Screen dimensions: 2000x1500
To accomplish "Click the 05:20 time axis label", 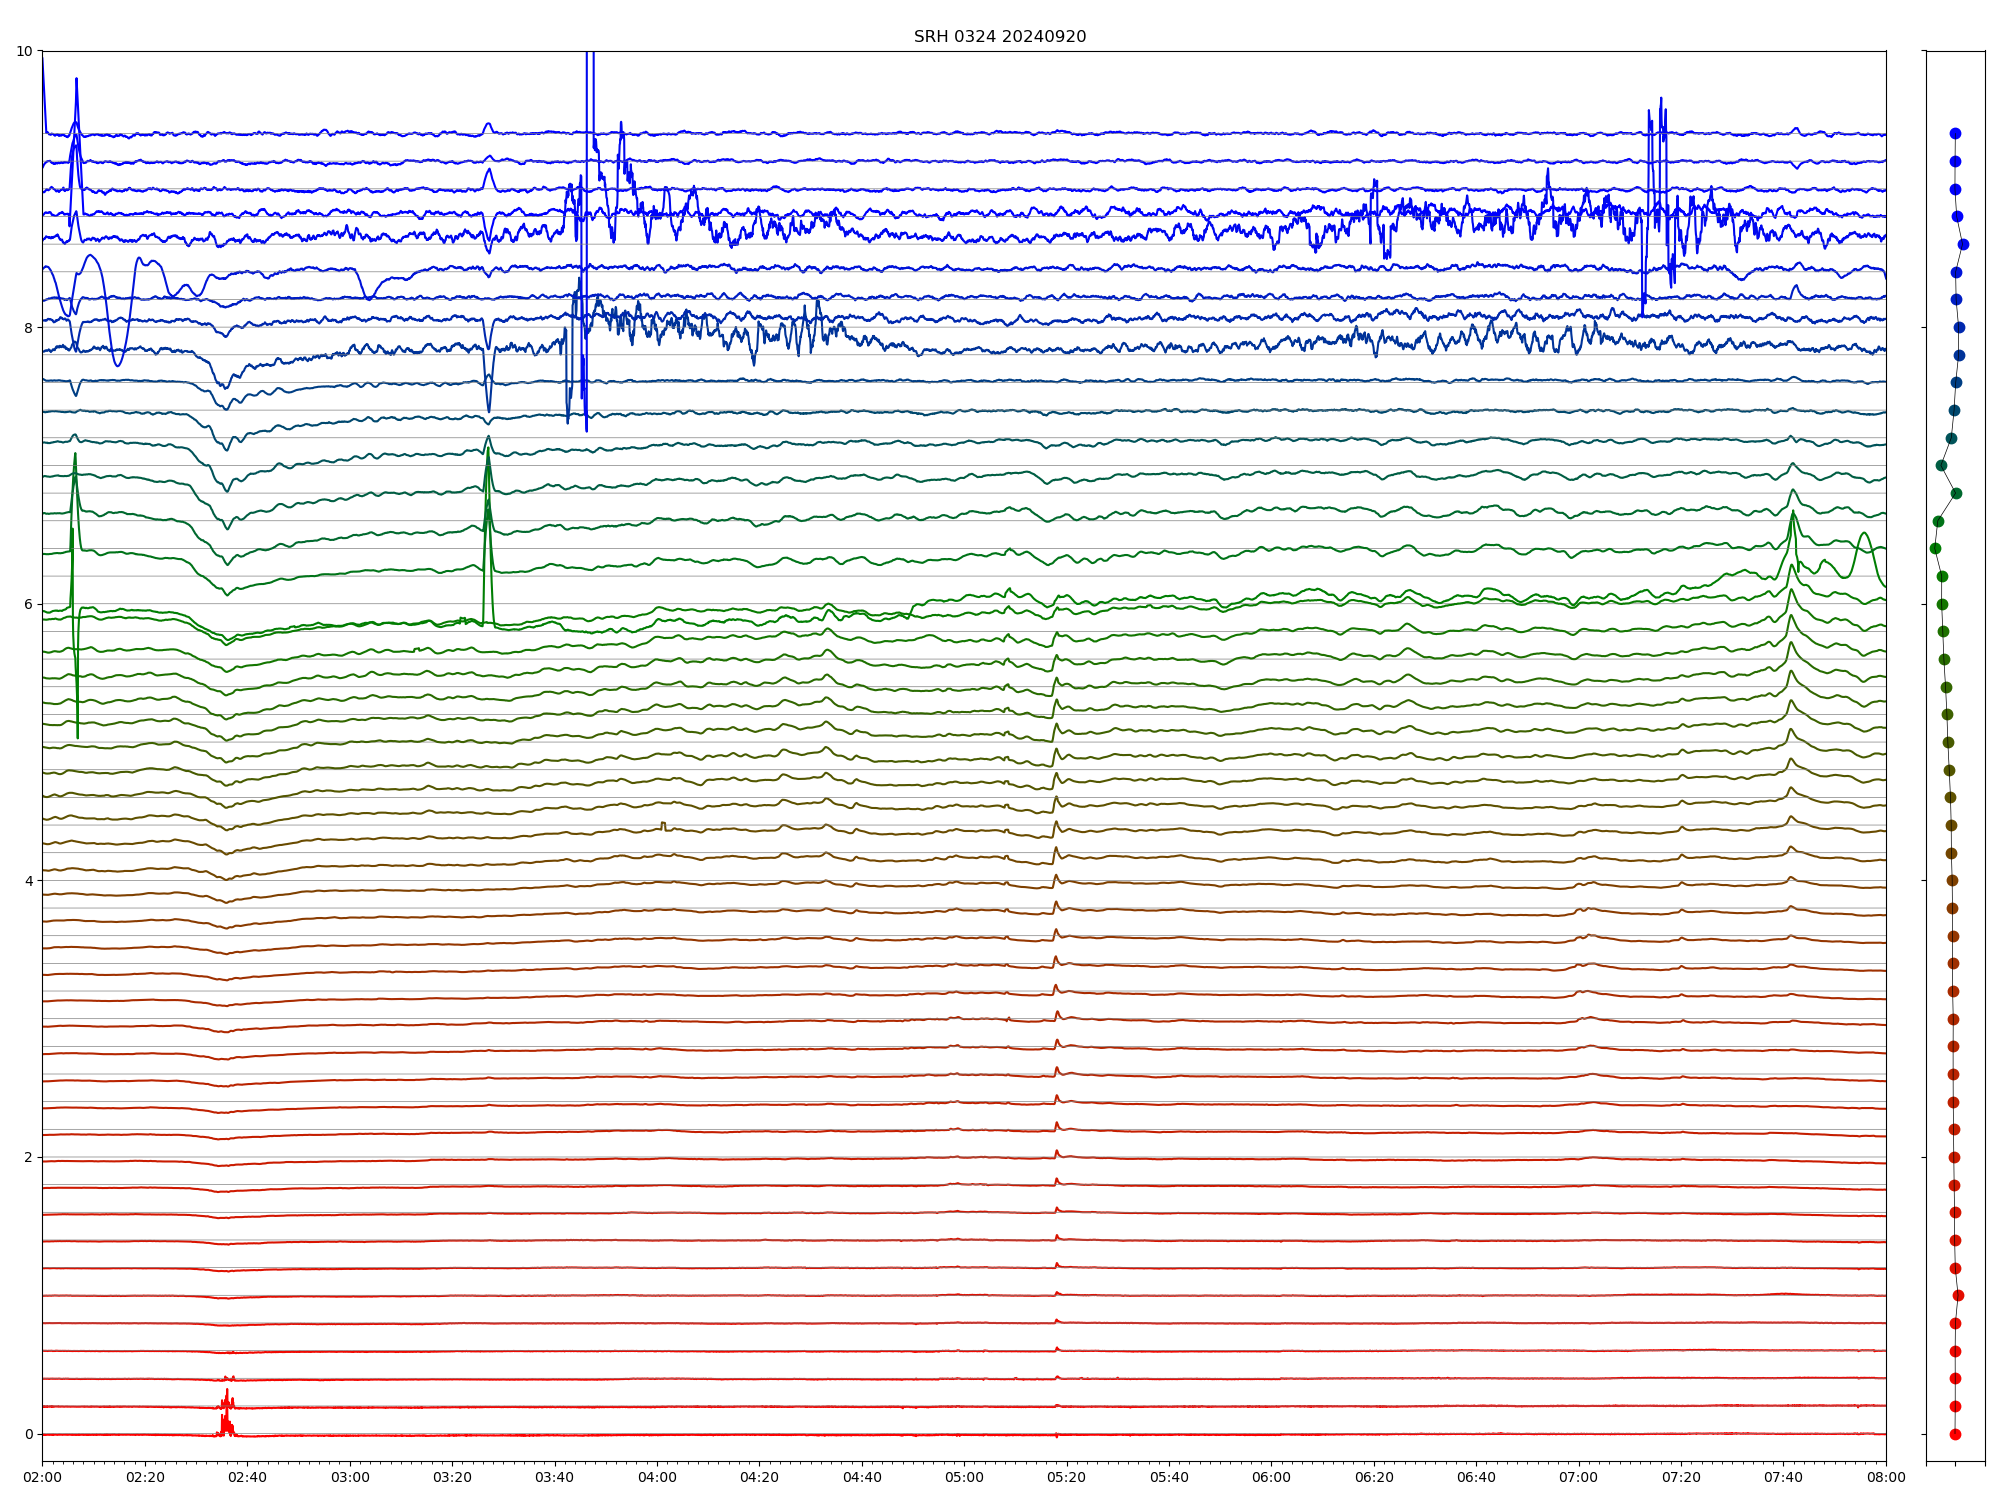I will point(1066,1477).
